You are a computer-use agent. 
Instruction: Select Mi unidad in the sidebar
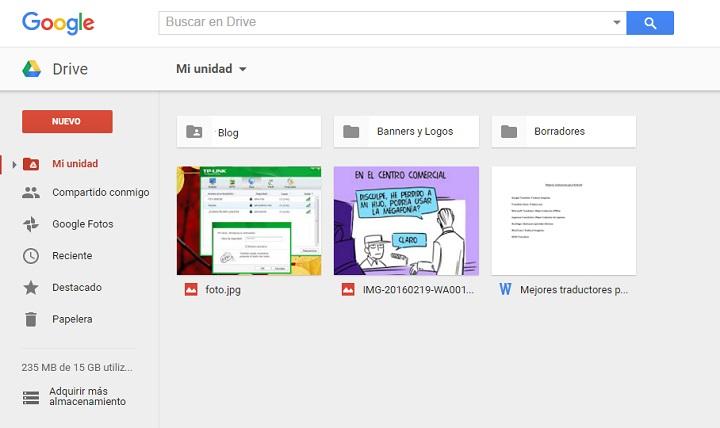point(75,163)
